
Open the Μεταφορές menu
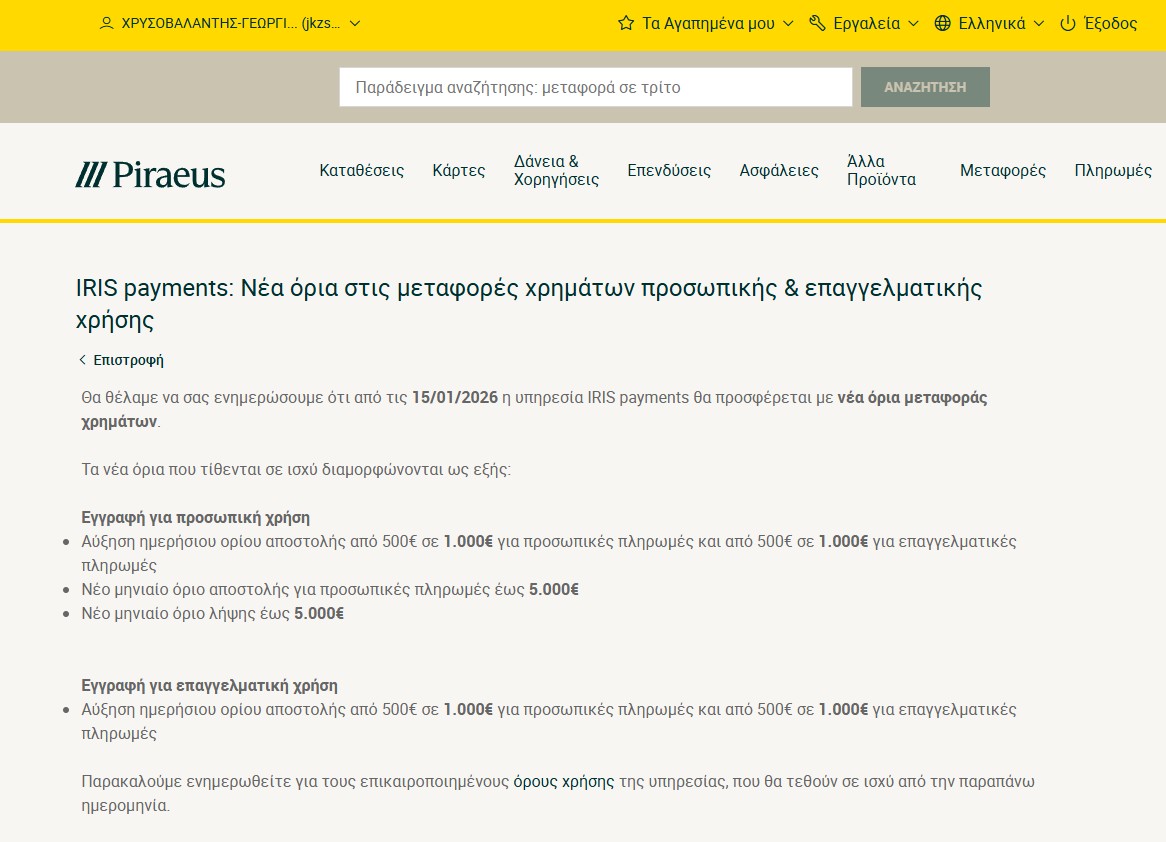[1002, 171]
